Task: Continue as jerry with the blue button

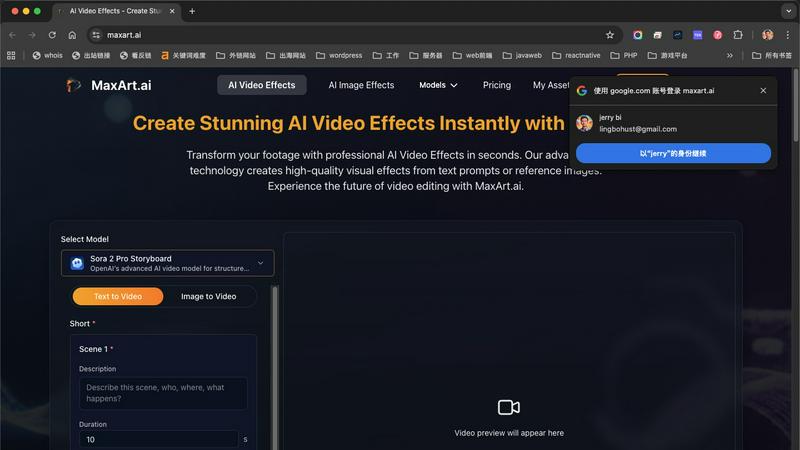Action: pyautogui.click(x=673, y=153)
